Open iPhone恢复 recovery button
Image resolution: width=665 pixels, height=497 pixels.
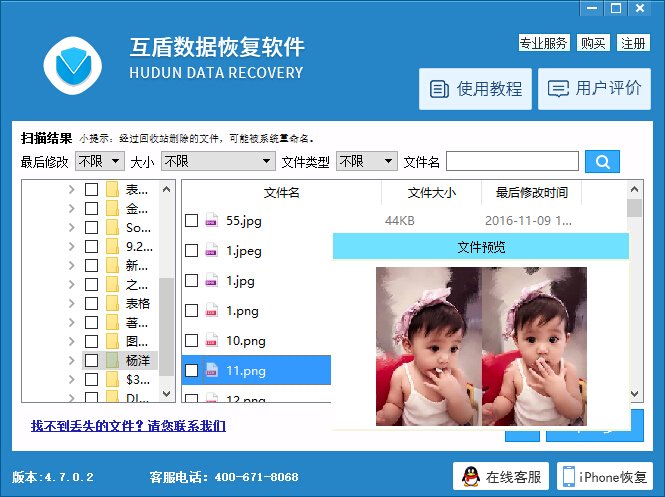(x=605, y=477)
